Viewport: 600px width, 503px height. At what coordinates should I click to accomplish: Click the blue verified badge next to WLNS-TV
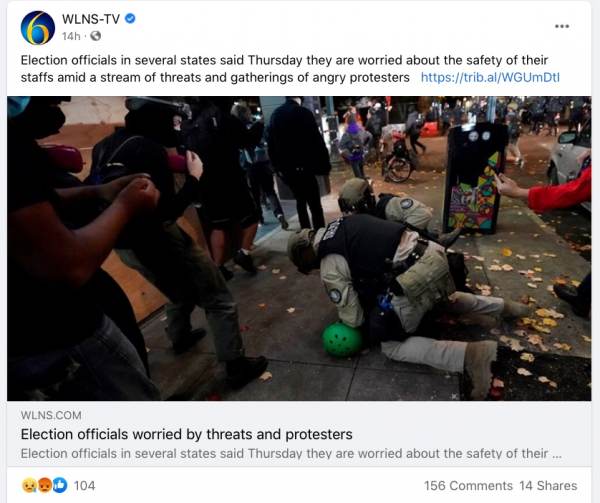point(130,18)
